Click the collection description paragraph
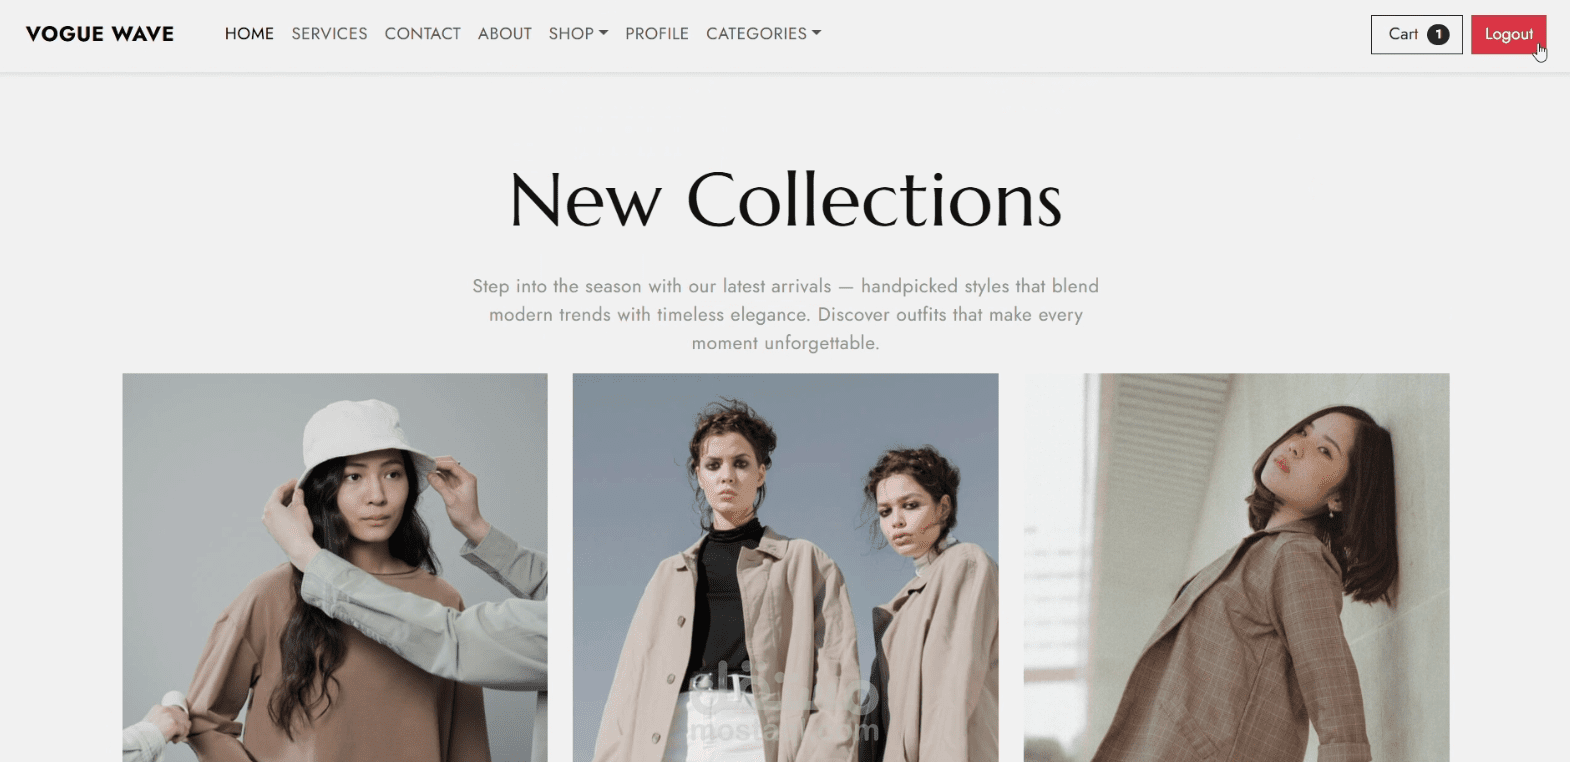The width and height of the screenshot is (1570, 762). pyautogui.click(x=785, y=314)
